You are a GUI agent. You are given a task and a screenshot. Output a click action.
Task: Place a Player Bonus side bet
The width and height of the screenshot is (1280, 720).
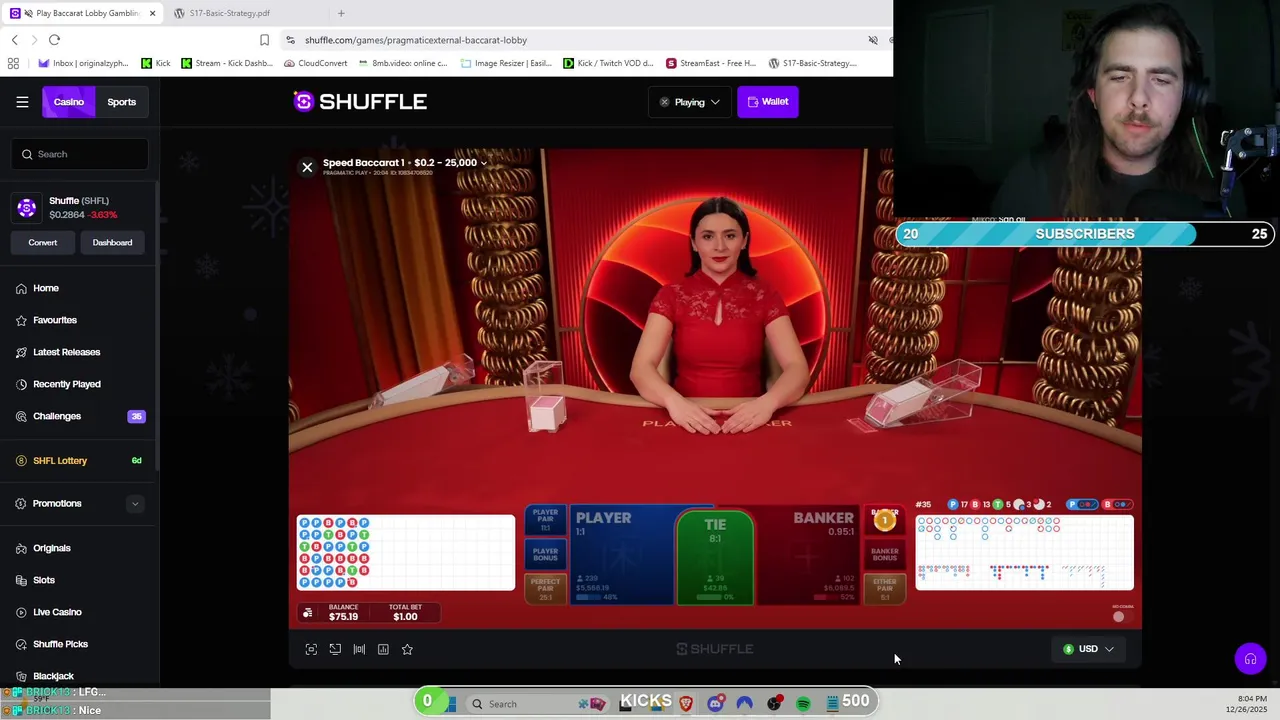click(545, 552)
